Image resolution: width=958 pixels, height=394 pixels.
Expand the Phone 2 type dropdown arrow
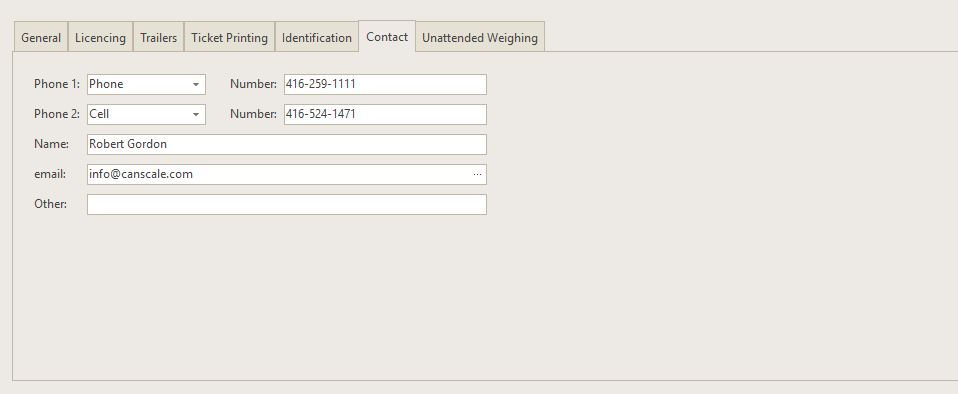pos(196,114)
